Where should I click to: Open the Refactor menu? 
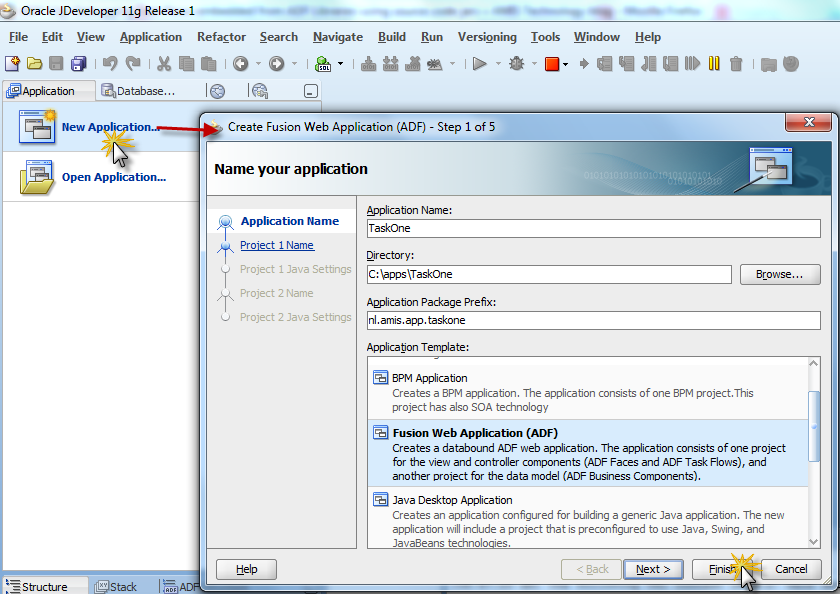click(x=221, y=37)
